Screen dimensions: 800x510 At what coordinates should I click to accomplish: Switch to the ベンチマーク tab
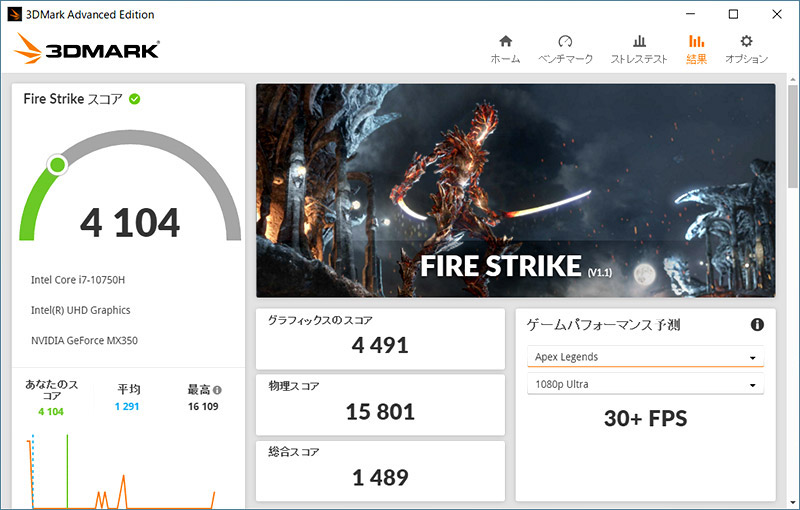(x=565, y=49)
